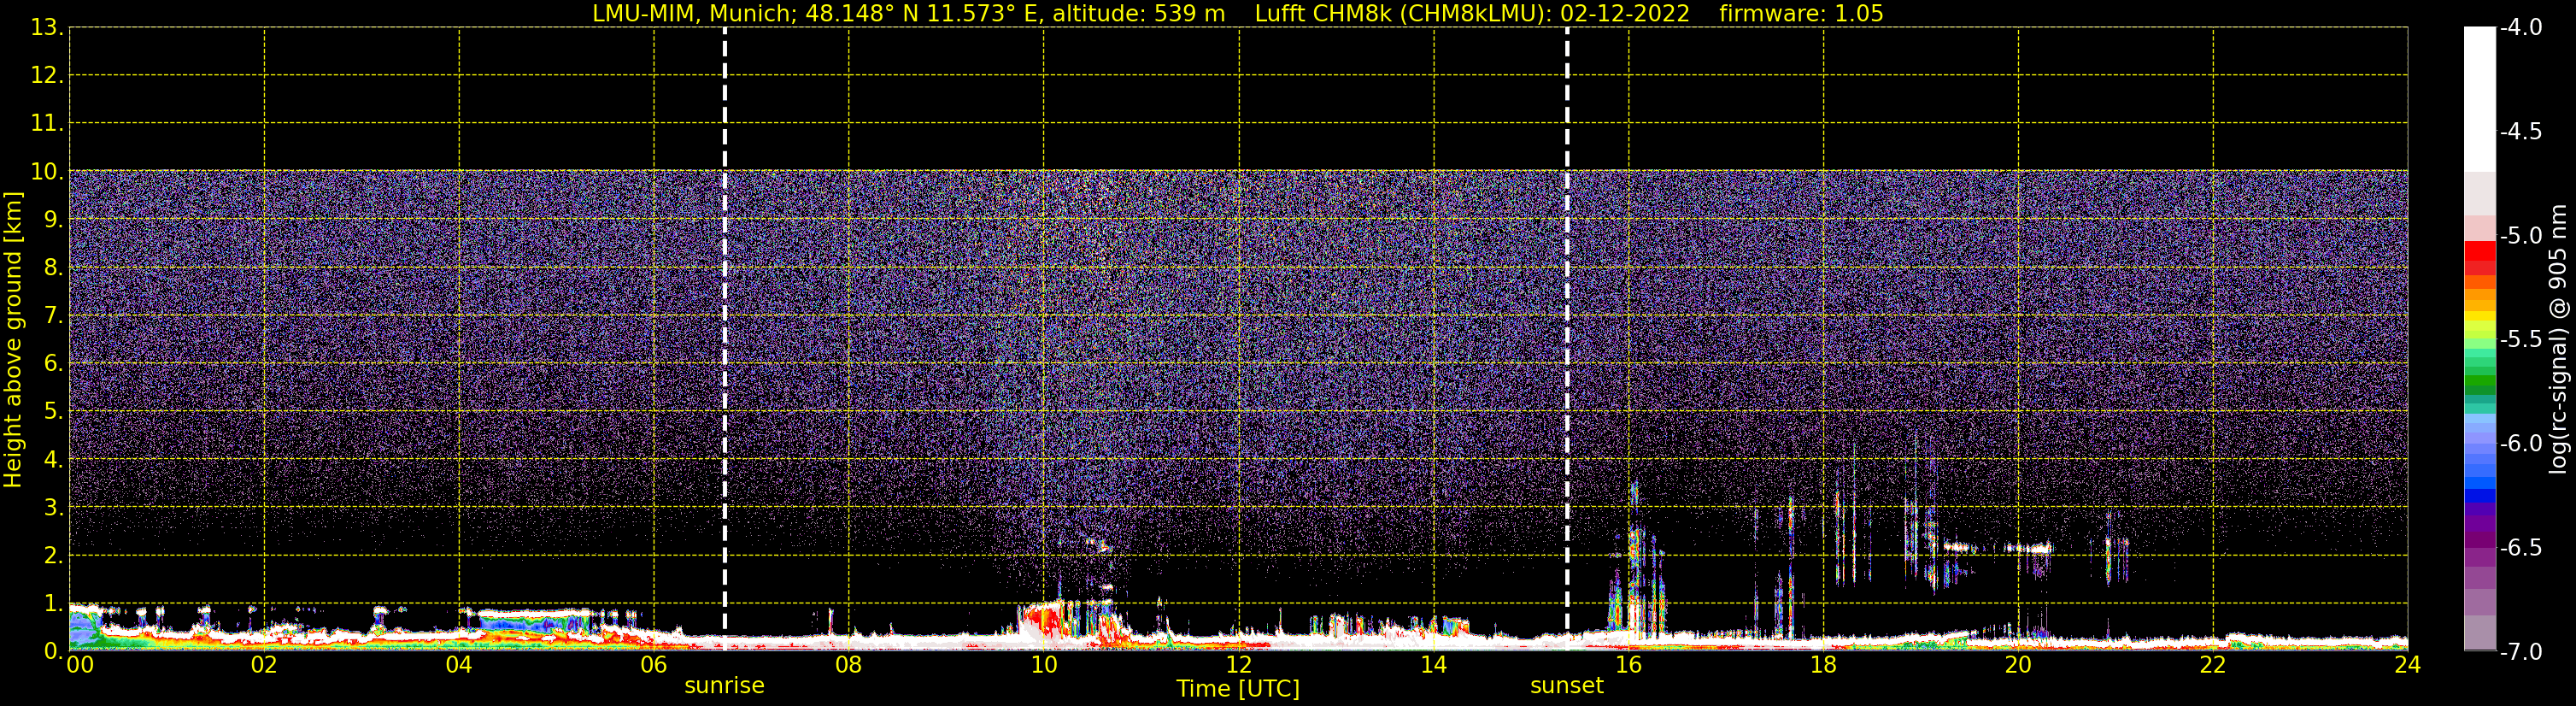This screenshot has height=706, width=2576.
Task: Click the "02" time axis tick label
Action: (264, 665)
